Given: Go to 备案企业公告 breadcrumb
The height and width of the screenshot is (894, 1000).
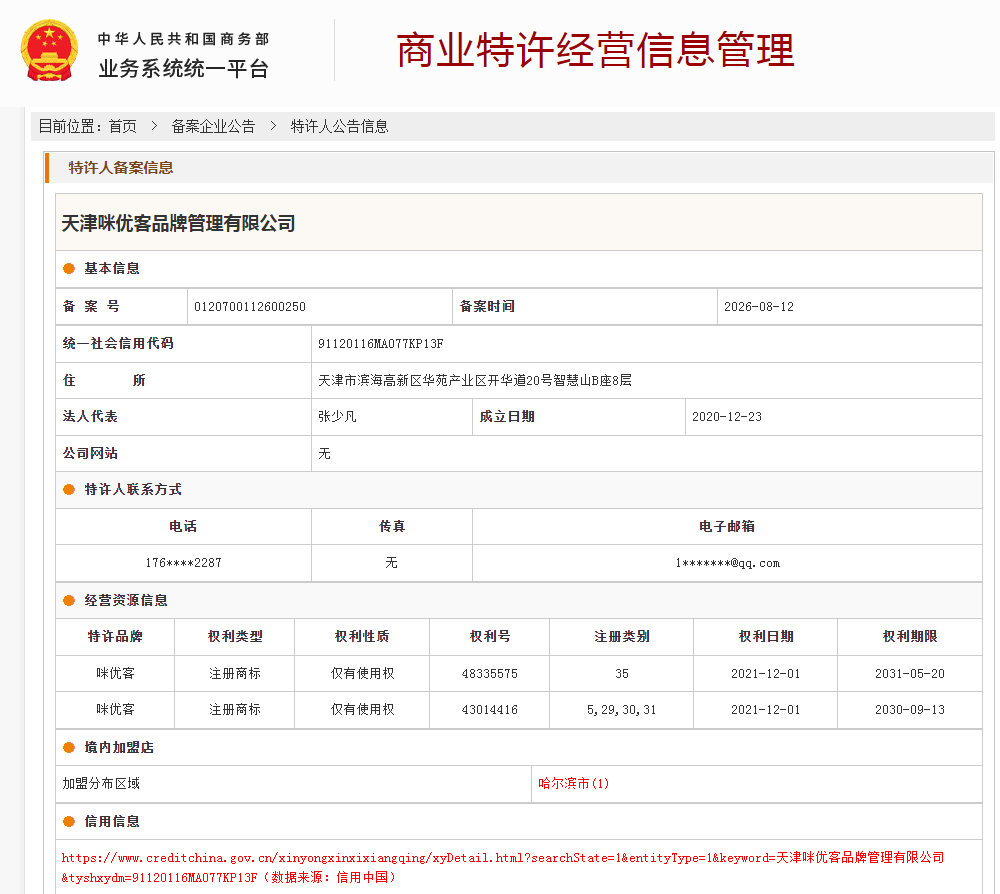Looking at the screenshot, I should [x=213, y=126].
